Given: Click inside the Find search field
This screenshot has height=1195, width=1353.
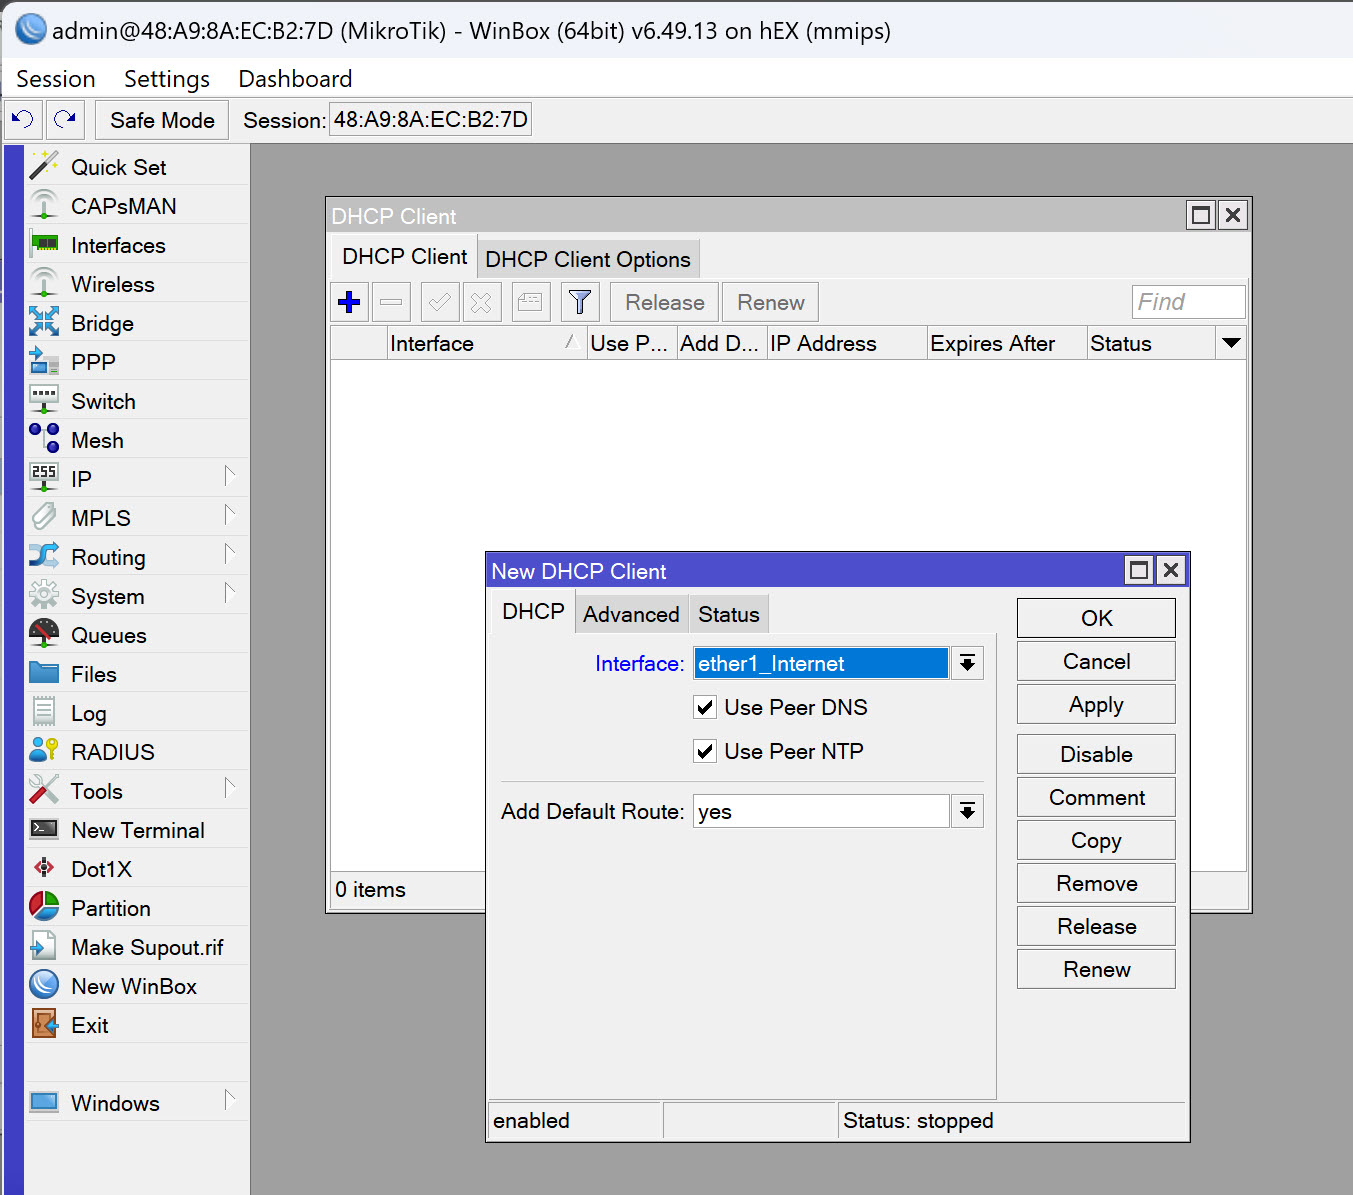Looking at the screenshot, I should [x=1187, y=301].
